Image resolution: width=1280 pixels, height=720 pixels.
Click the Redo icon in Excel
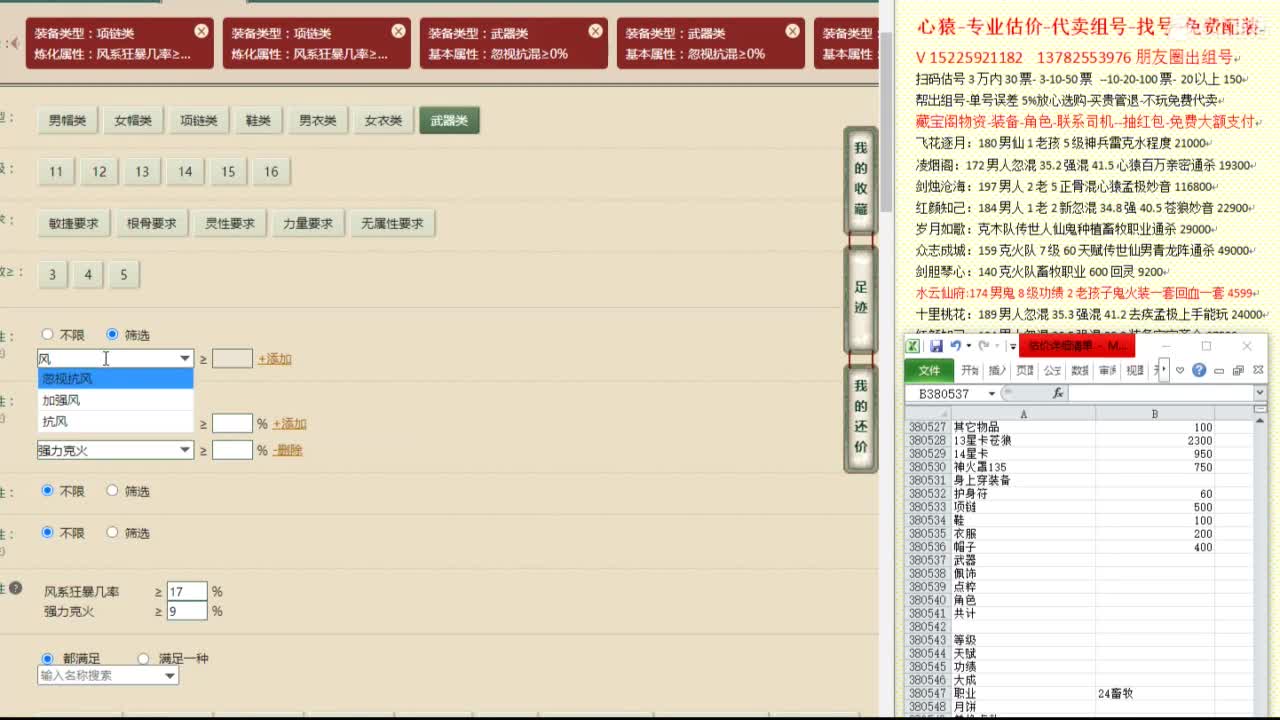coord(983,346)
